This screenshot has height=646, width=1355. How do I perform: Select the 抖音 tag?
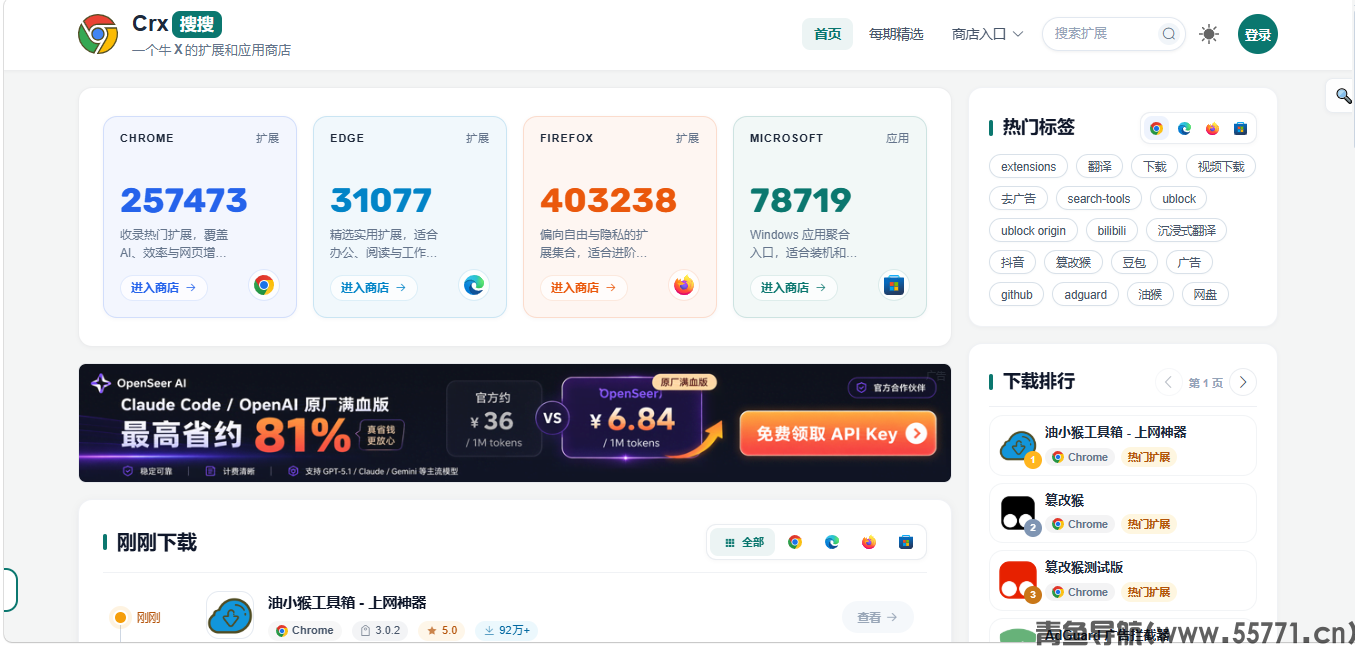point(1012,263)
